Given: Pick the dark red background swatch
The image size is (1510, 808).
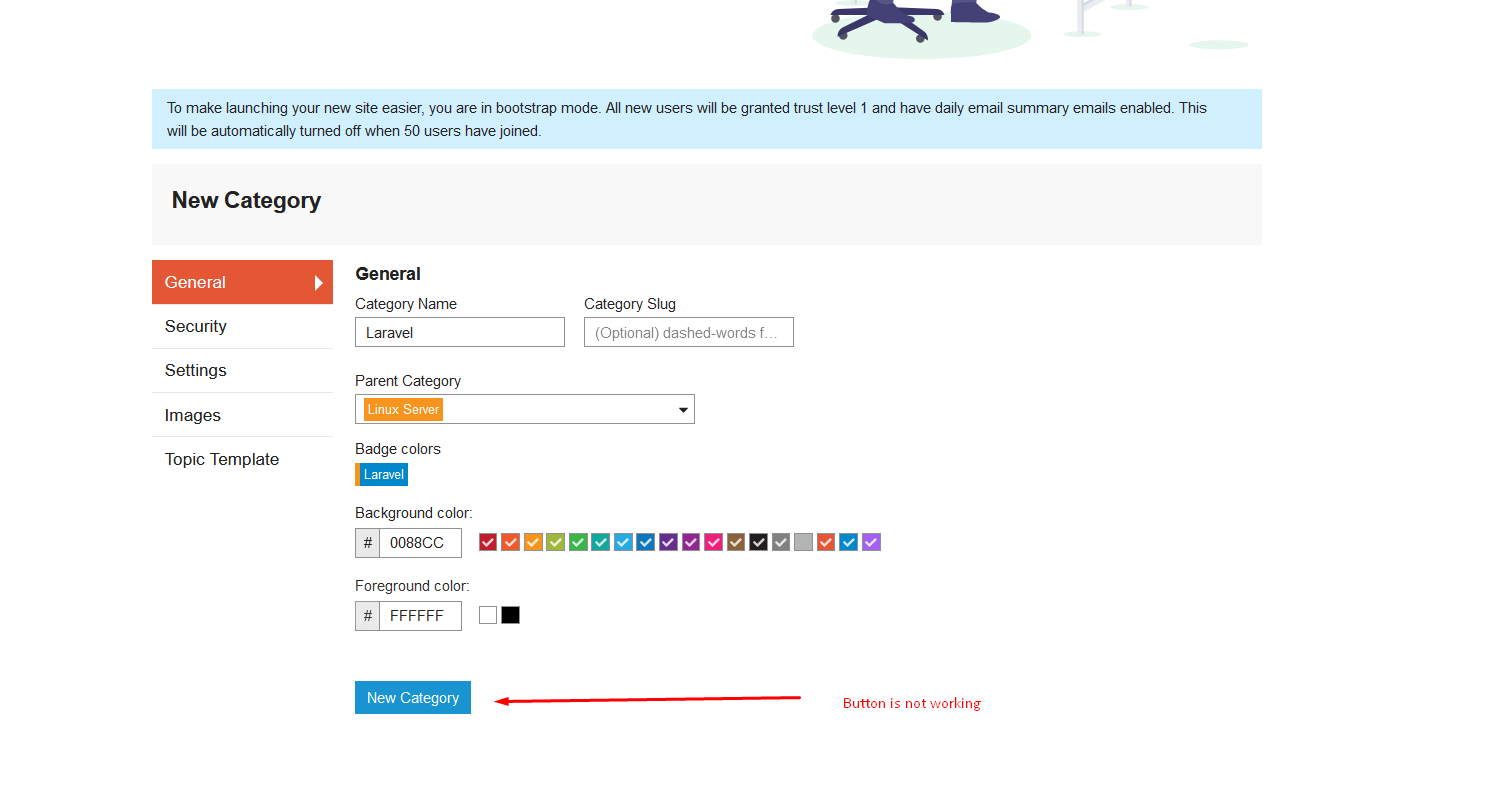Looking at the screenshot, I should click(488, 542).
